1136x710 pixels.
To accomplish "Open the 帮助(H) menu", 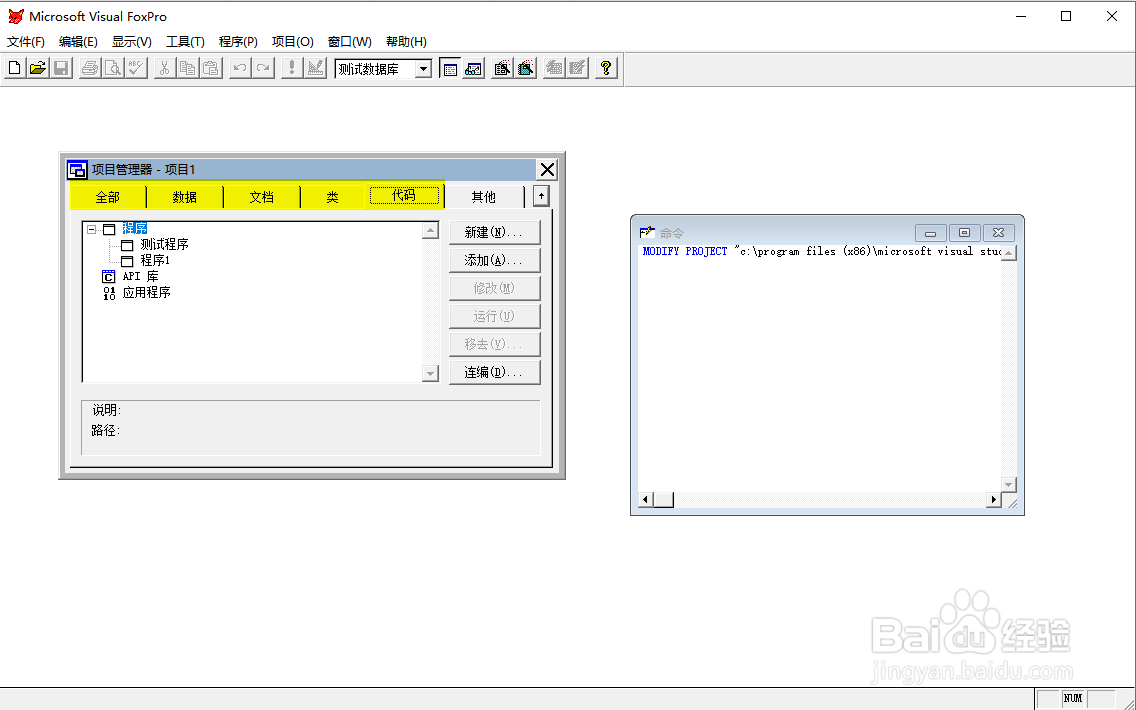I will (x=406, y=41).
